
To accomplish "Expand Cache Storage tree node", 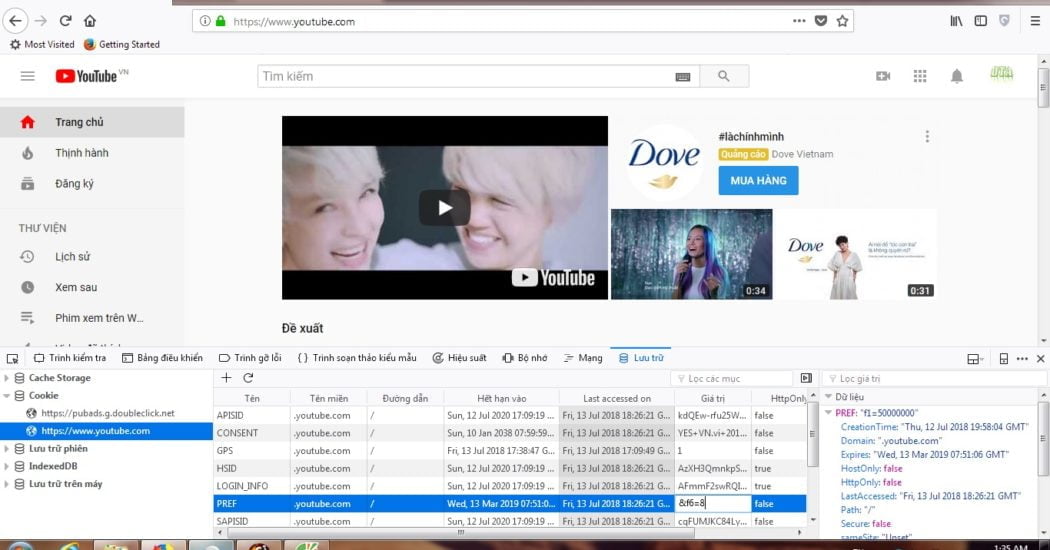I will (x=7, y=378).
